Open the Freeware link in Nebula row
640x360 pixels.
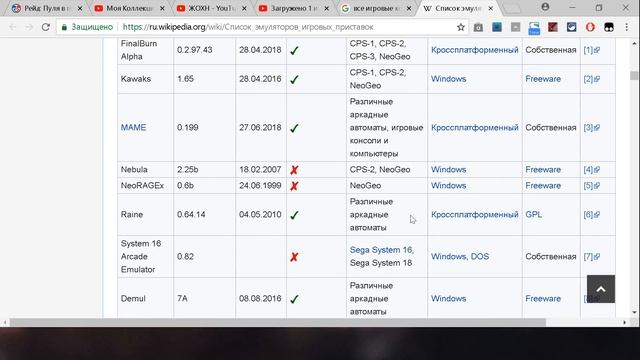pyautogui.click(x=543, y=169)
